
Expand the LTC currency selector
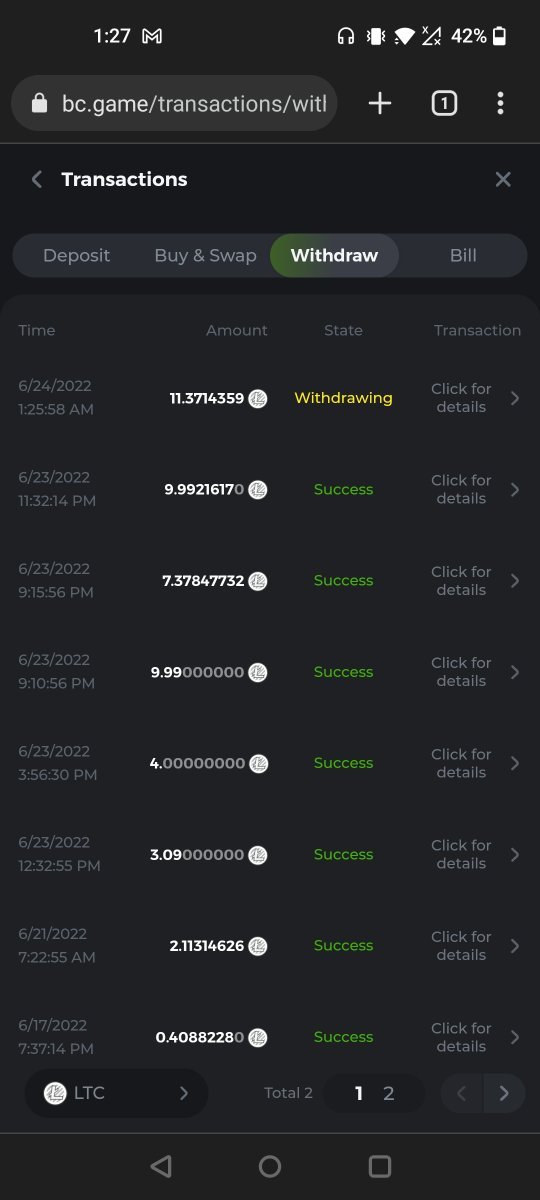(x=116, y=1093)
